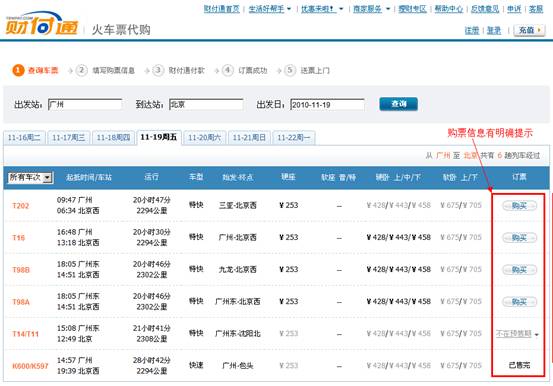Click T202 soft sleeper price ¥675/¥705

[461, 205]
